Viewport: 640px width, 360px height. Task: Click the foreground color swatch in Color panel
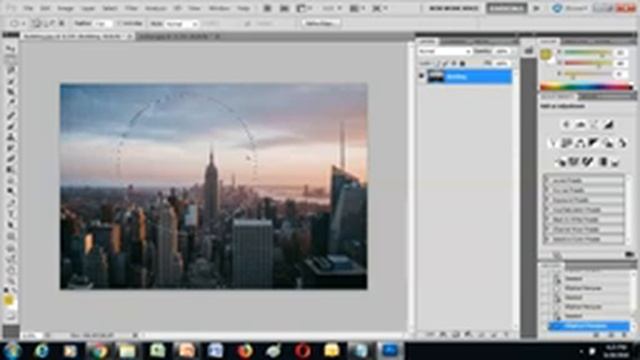point(546,54)
